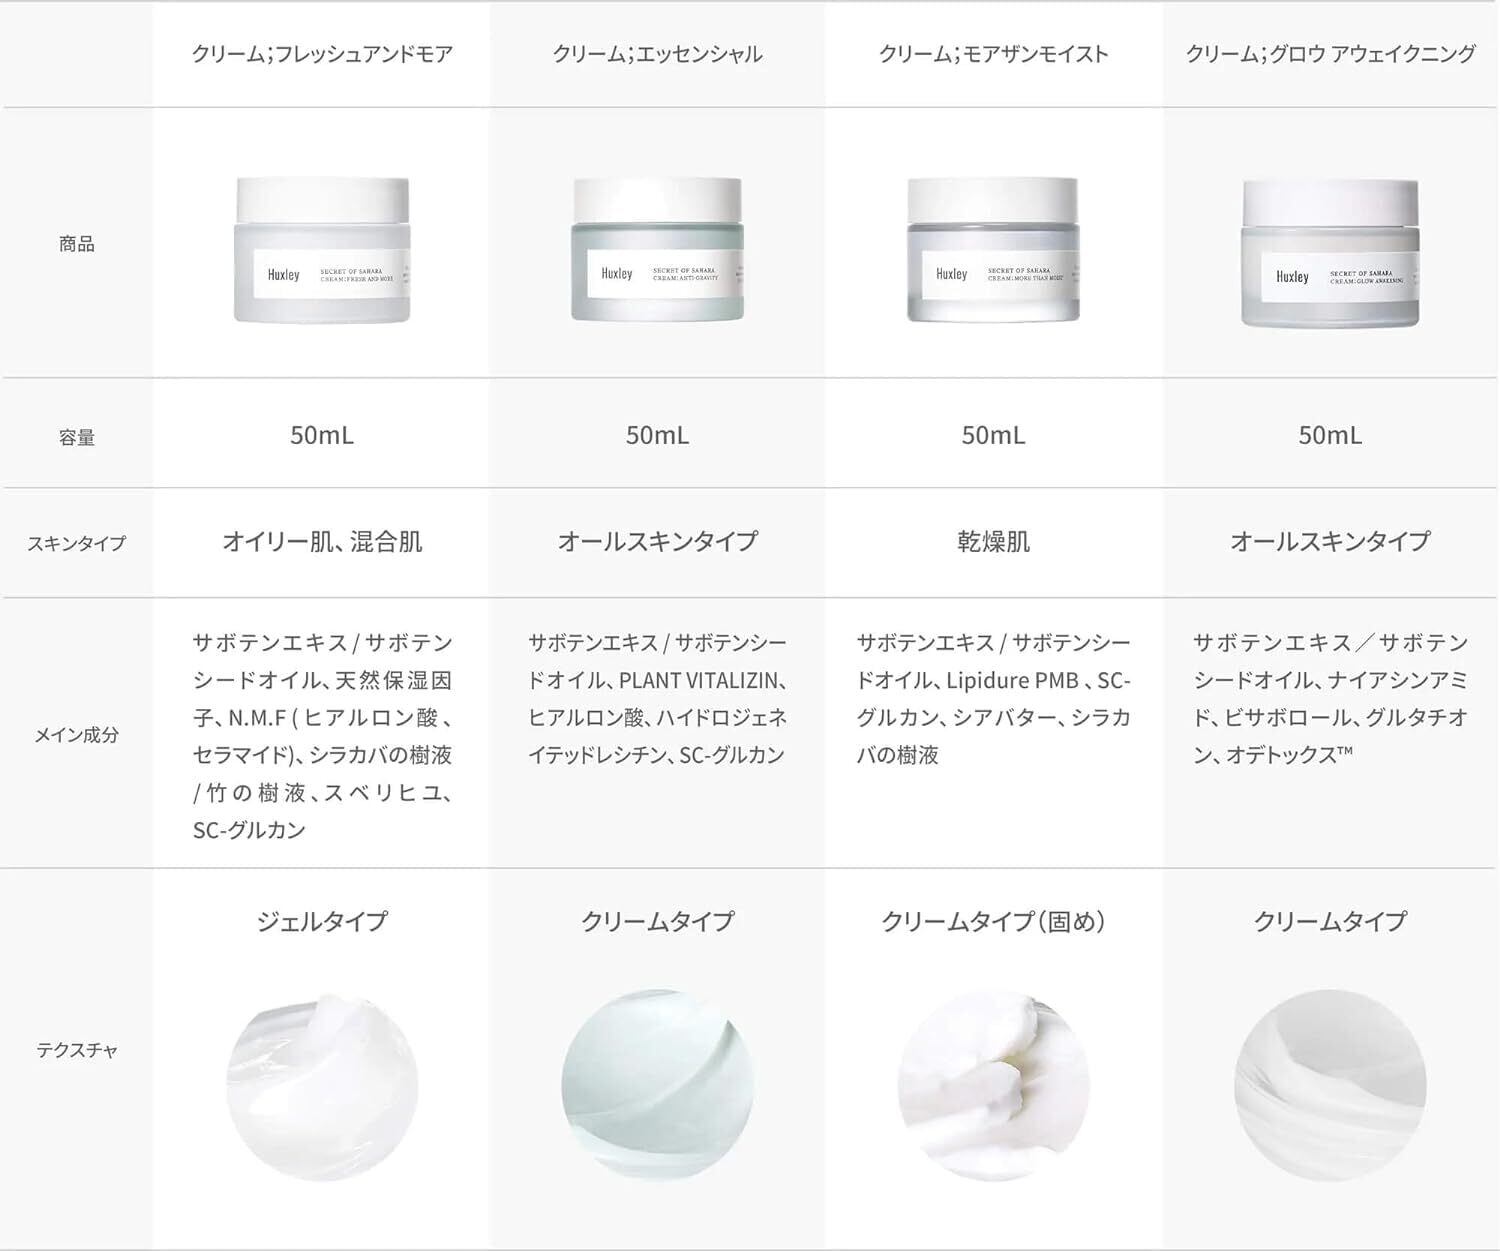
Task: Click the Fresh And More cream jar image
Action: pos(322,250)
